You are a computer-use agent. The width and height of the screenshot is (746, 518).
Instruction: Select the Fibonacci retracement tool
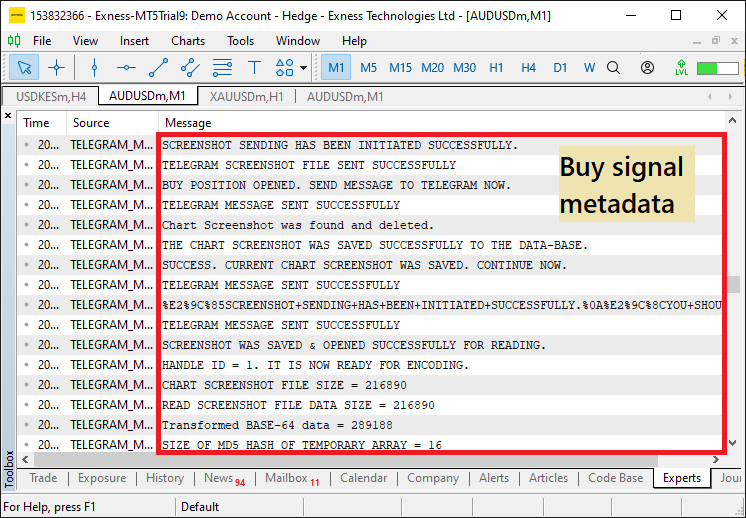(222, 68)
